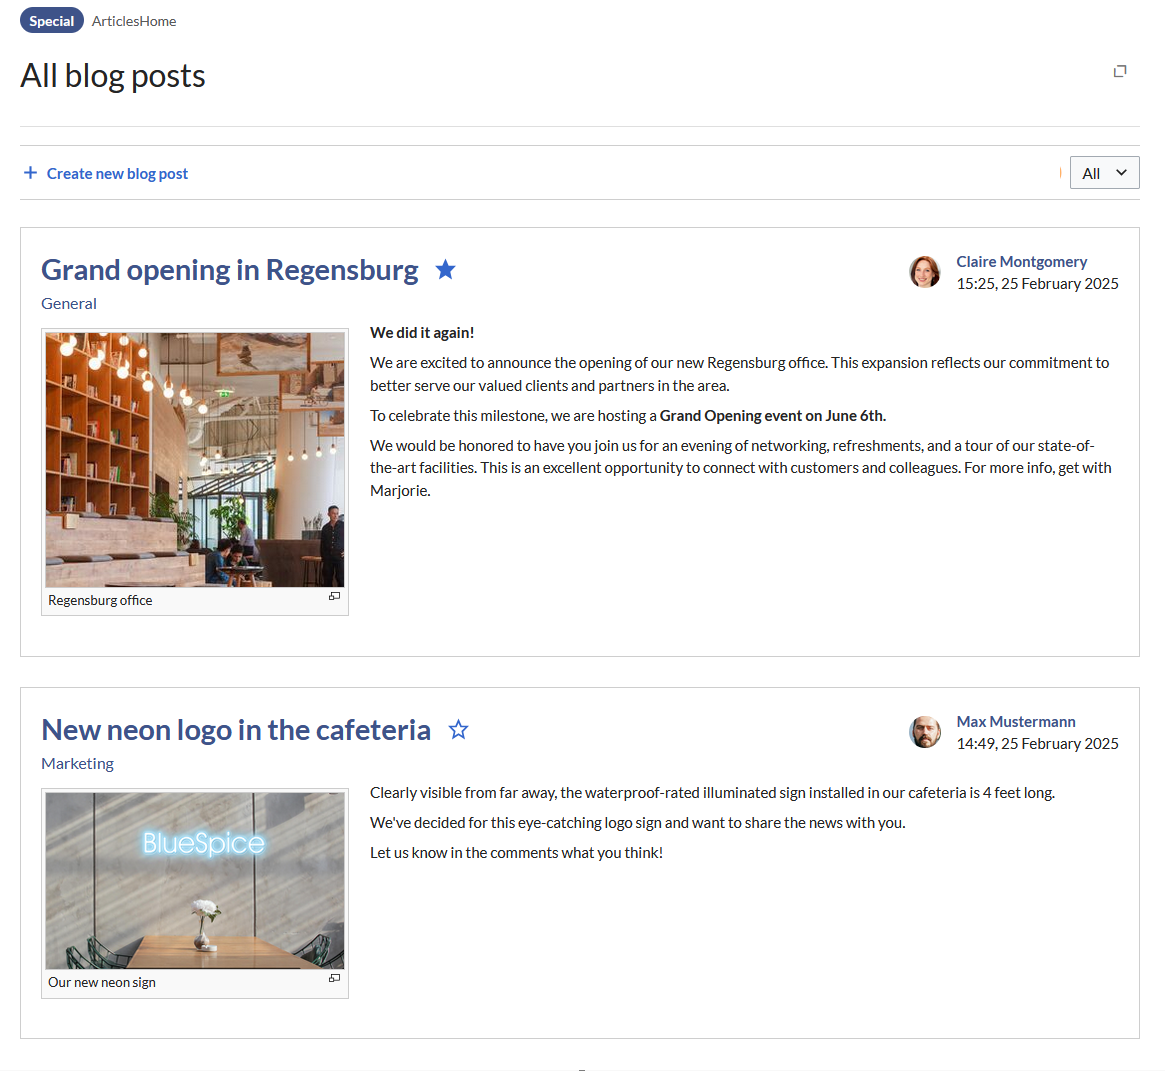Visit Max Mustermann's profile name link
This screenshot has height=1071, width=1165.
click(x=1016, y=722)
